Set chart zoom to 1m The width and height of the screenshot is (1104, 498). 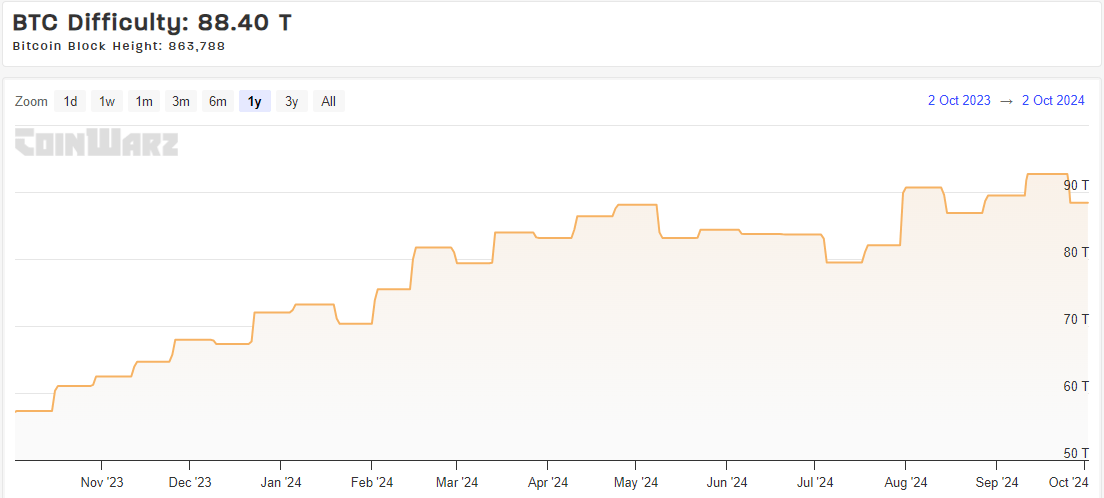pyautogui.click(x=144, y=101)
